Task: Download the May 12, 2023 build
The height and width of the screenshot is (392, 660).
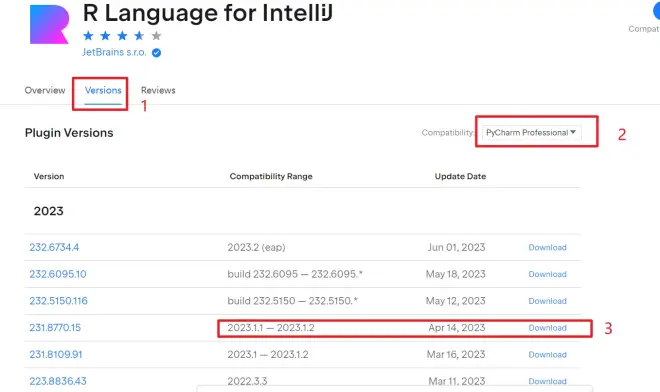Action: (x=547, y=301)
